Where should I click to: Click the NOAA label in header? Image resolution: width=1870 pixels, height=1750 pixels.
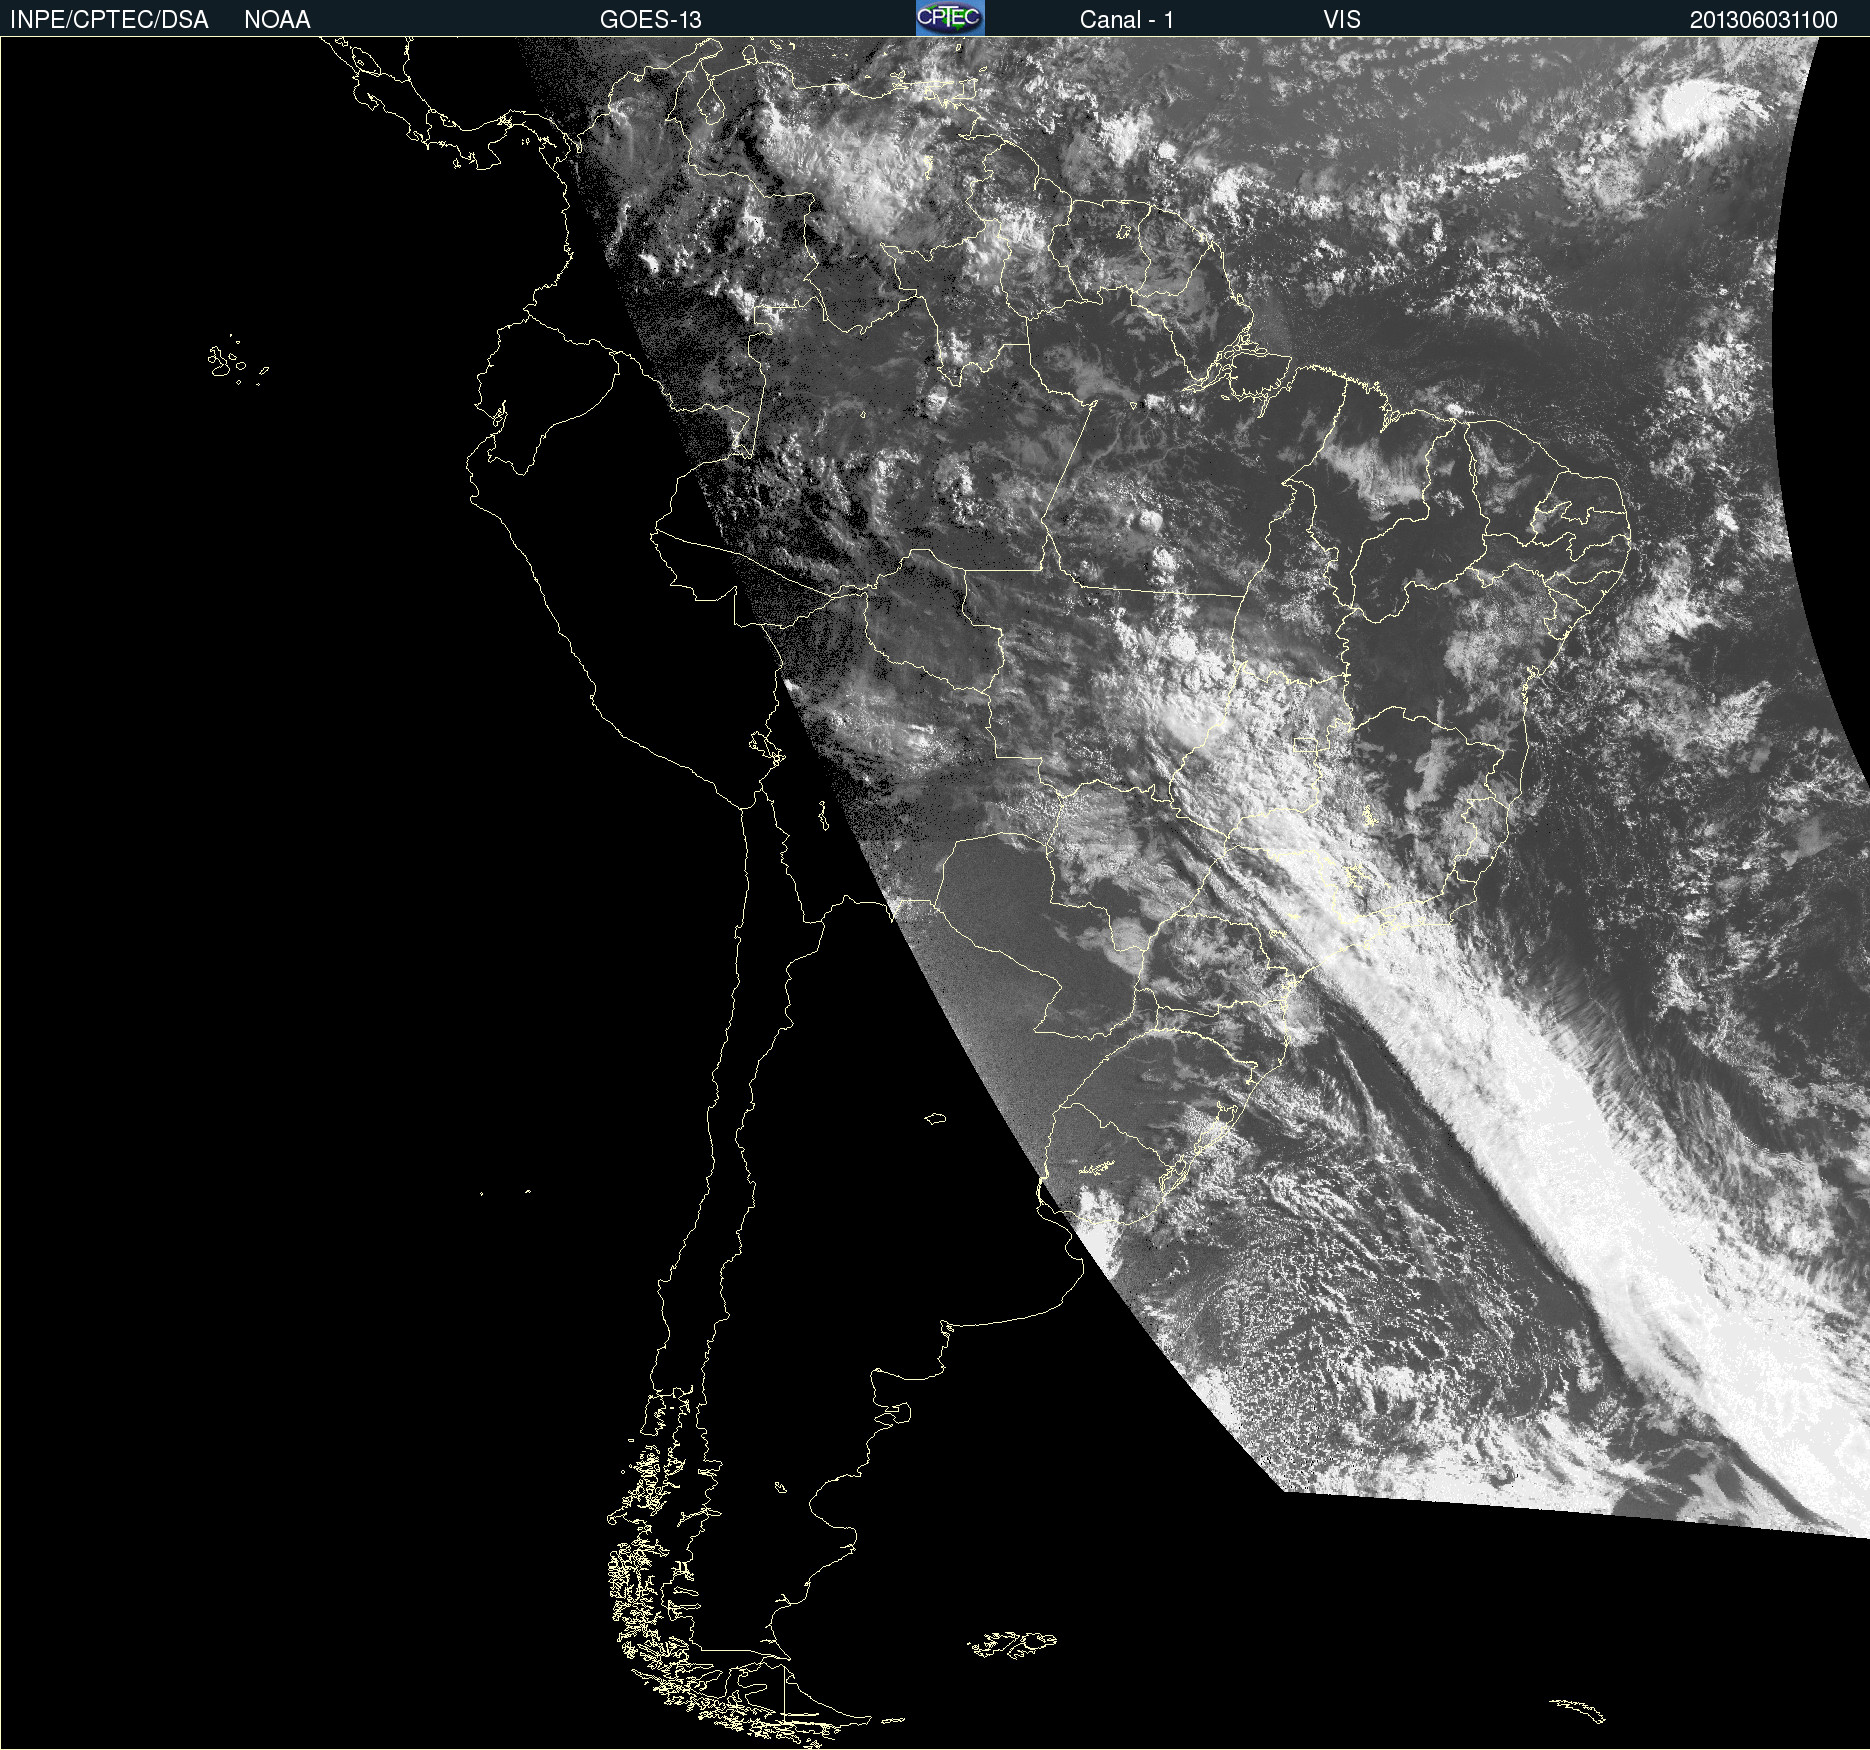coord(277,20)
